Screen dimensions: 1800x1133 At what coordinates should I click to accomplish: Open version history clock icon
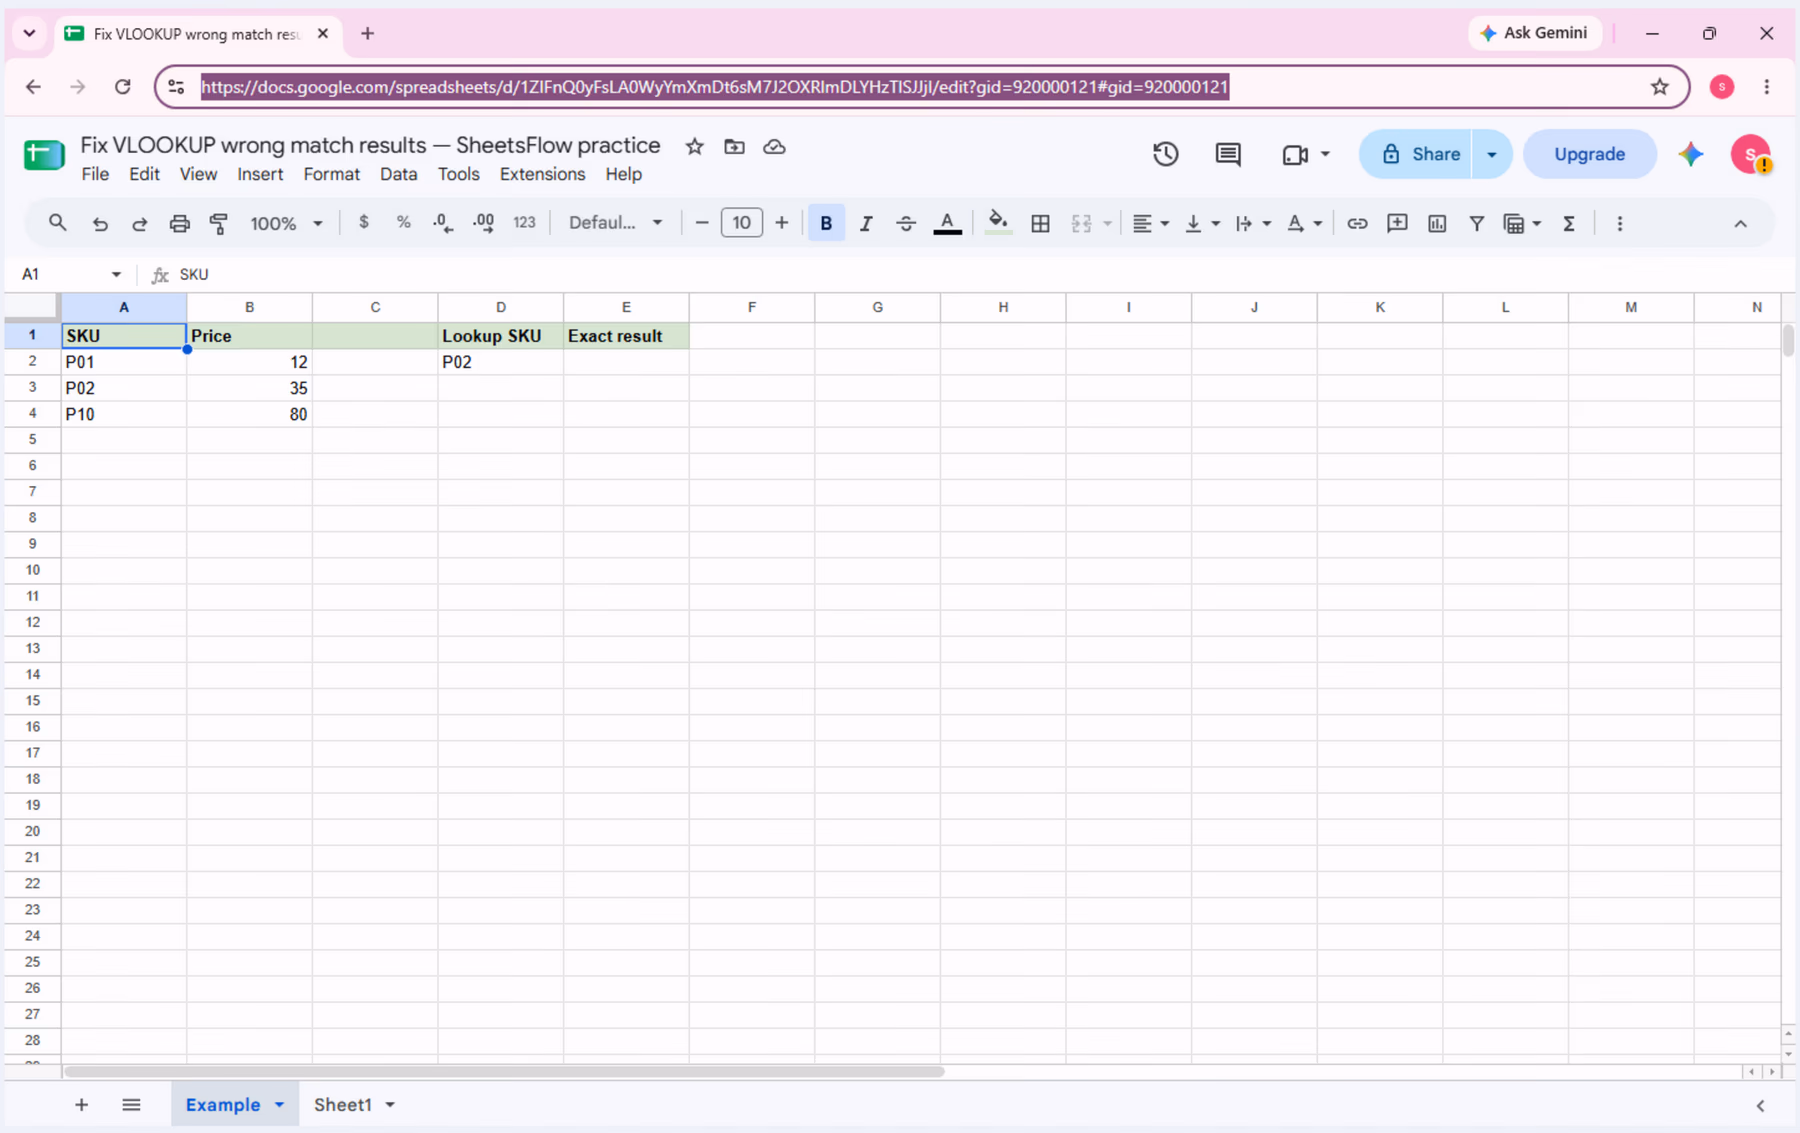[1165, 154]
